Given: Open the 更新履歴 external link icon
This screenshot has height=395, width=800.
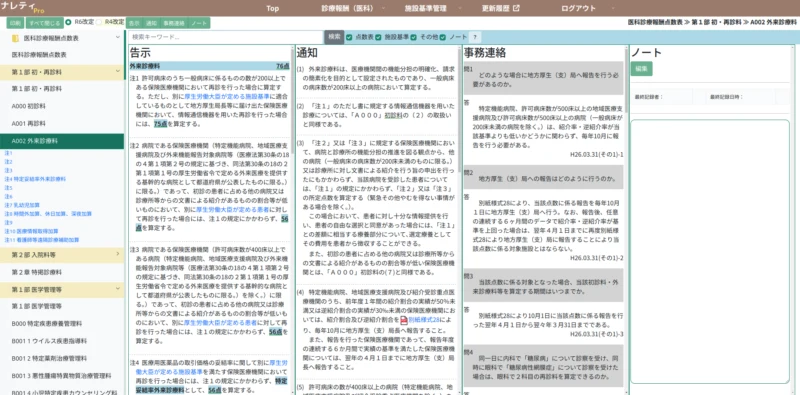Looking at the screenshot, I should 516,8.
